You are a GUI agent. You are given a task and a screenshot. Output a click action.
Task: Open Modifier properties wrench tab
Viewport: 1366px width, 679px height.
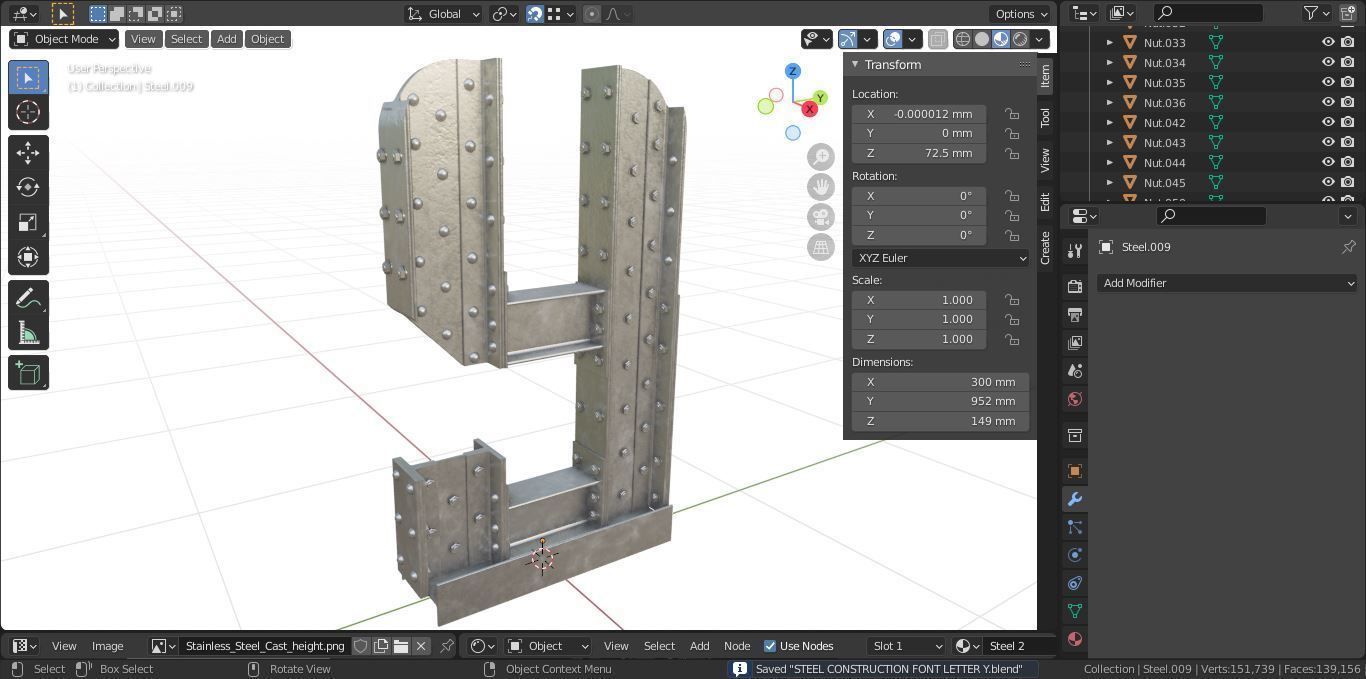(1075, 499)
